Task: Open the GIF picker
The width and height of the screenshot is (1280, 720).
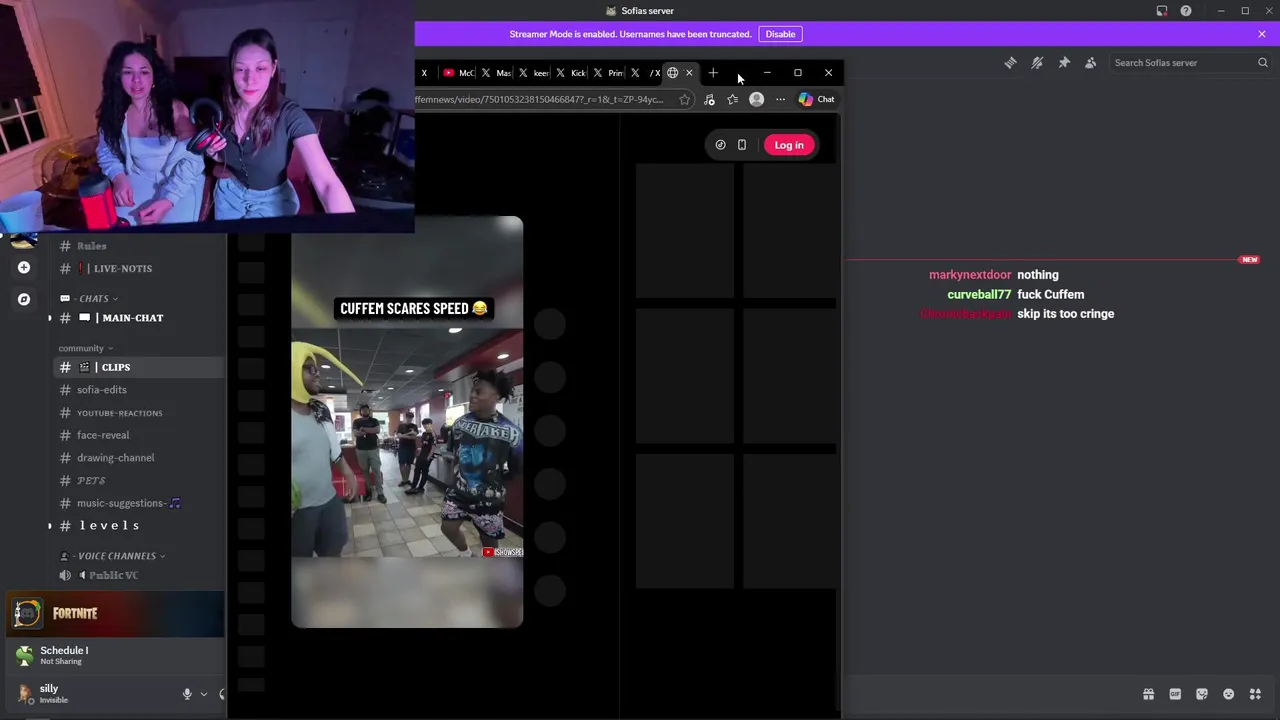Action: click(1175, 694)
